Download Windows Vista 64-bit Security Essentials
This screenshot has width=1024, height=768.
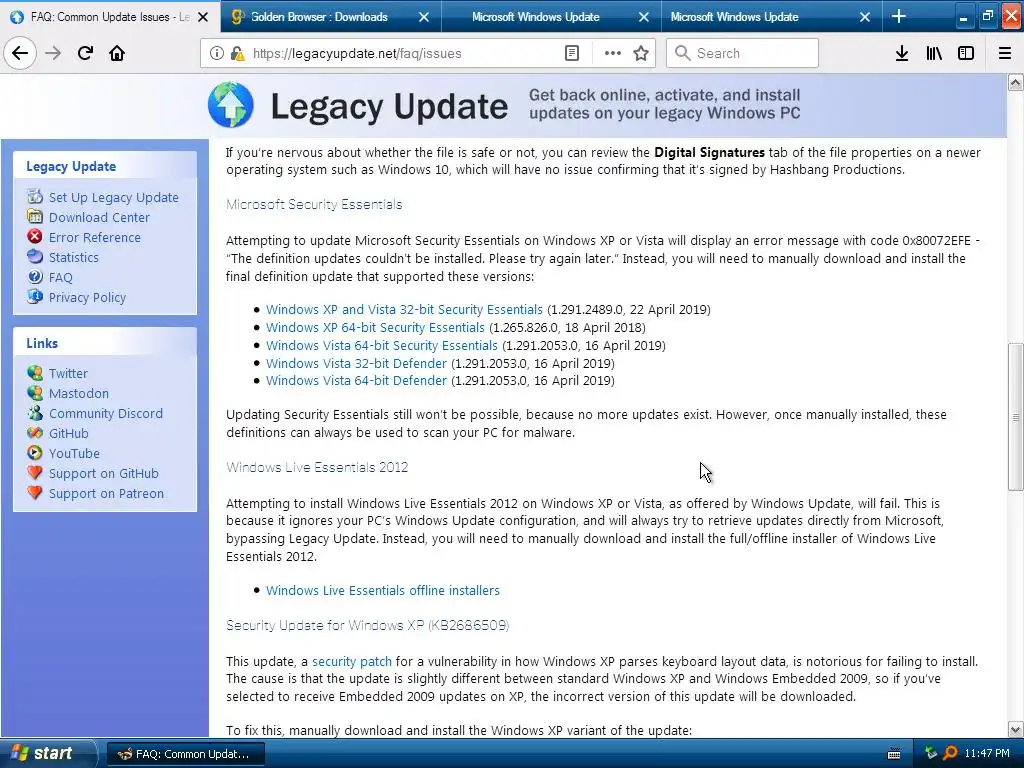381,345
